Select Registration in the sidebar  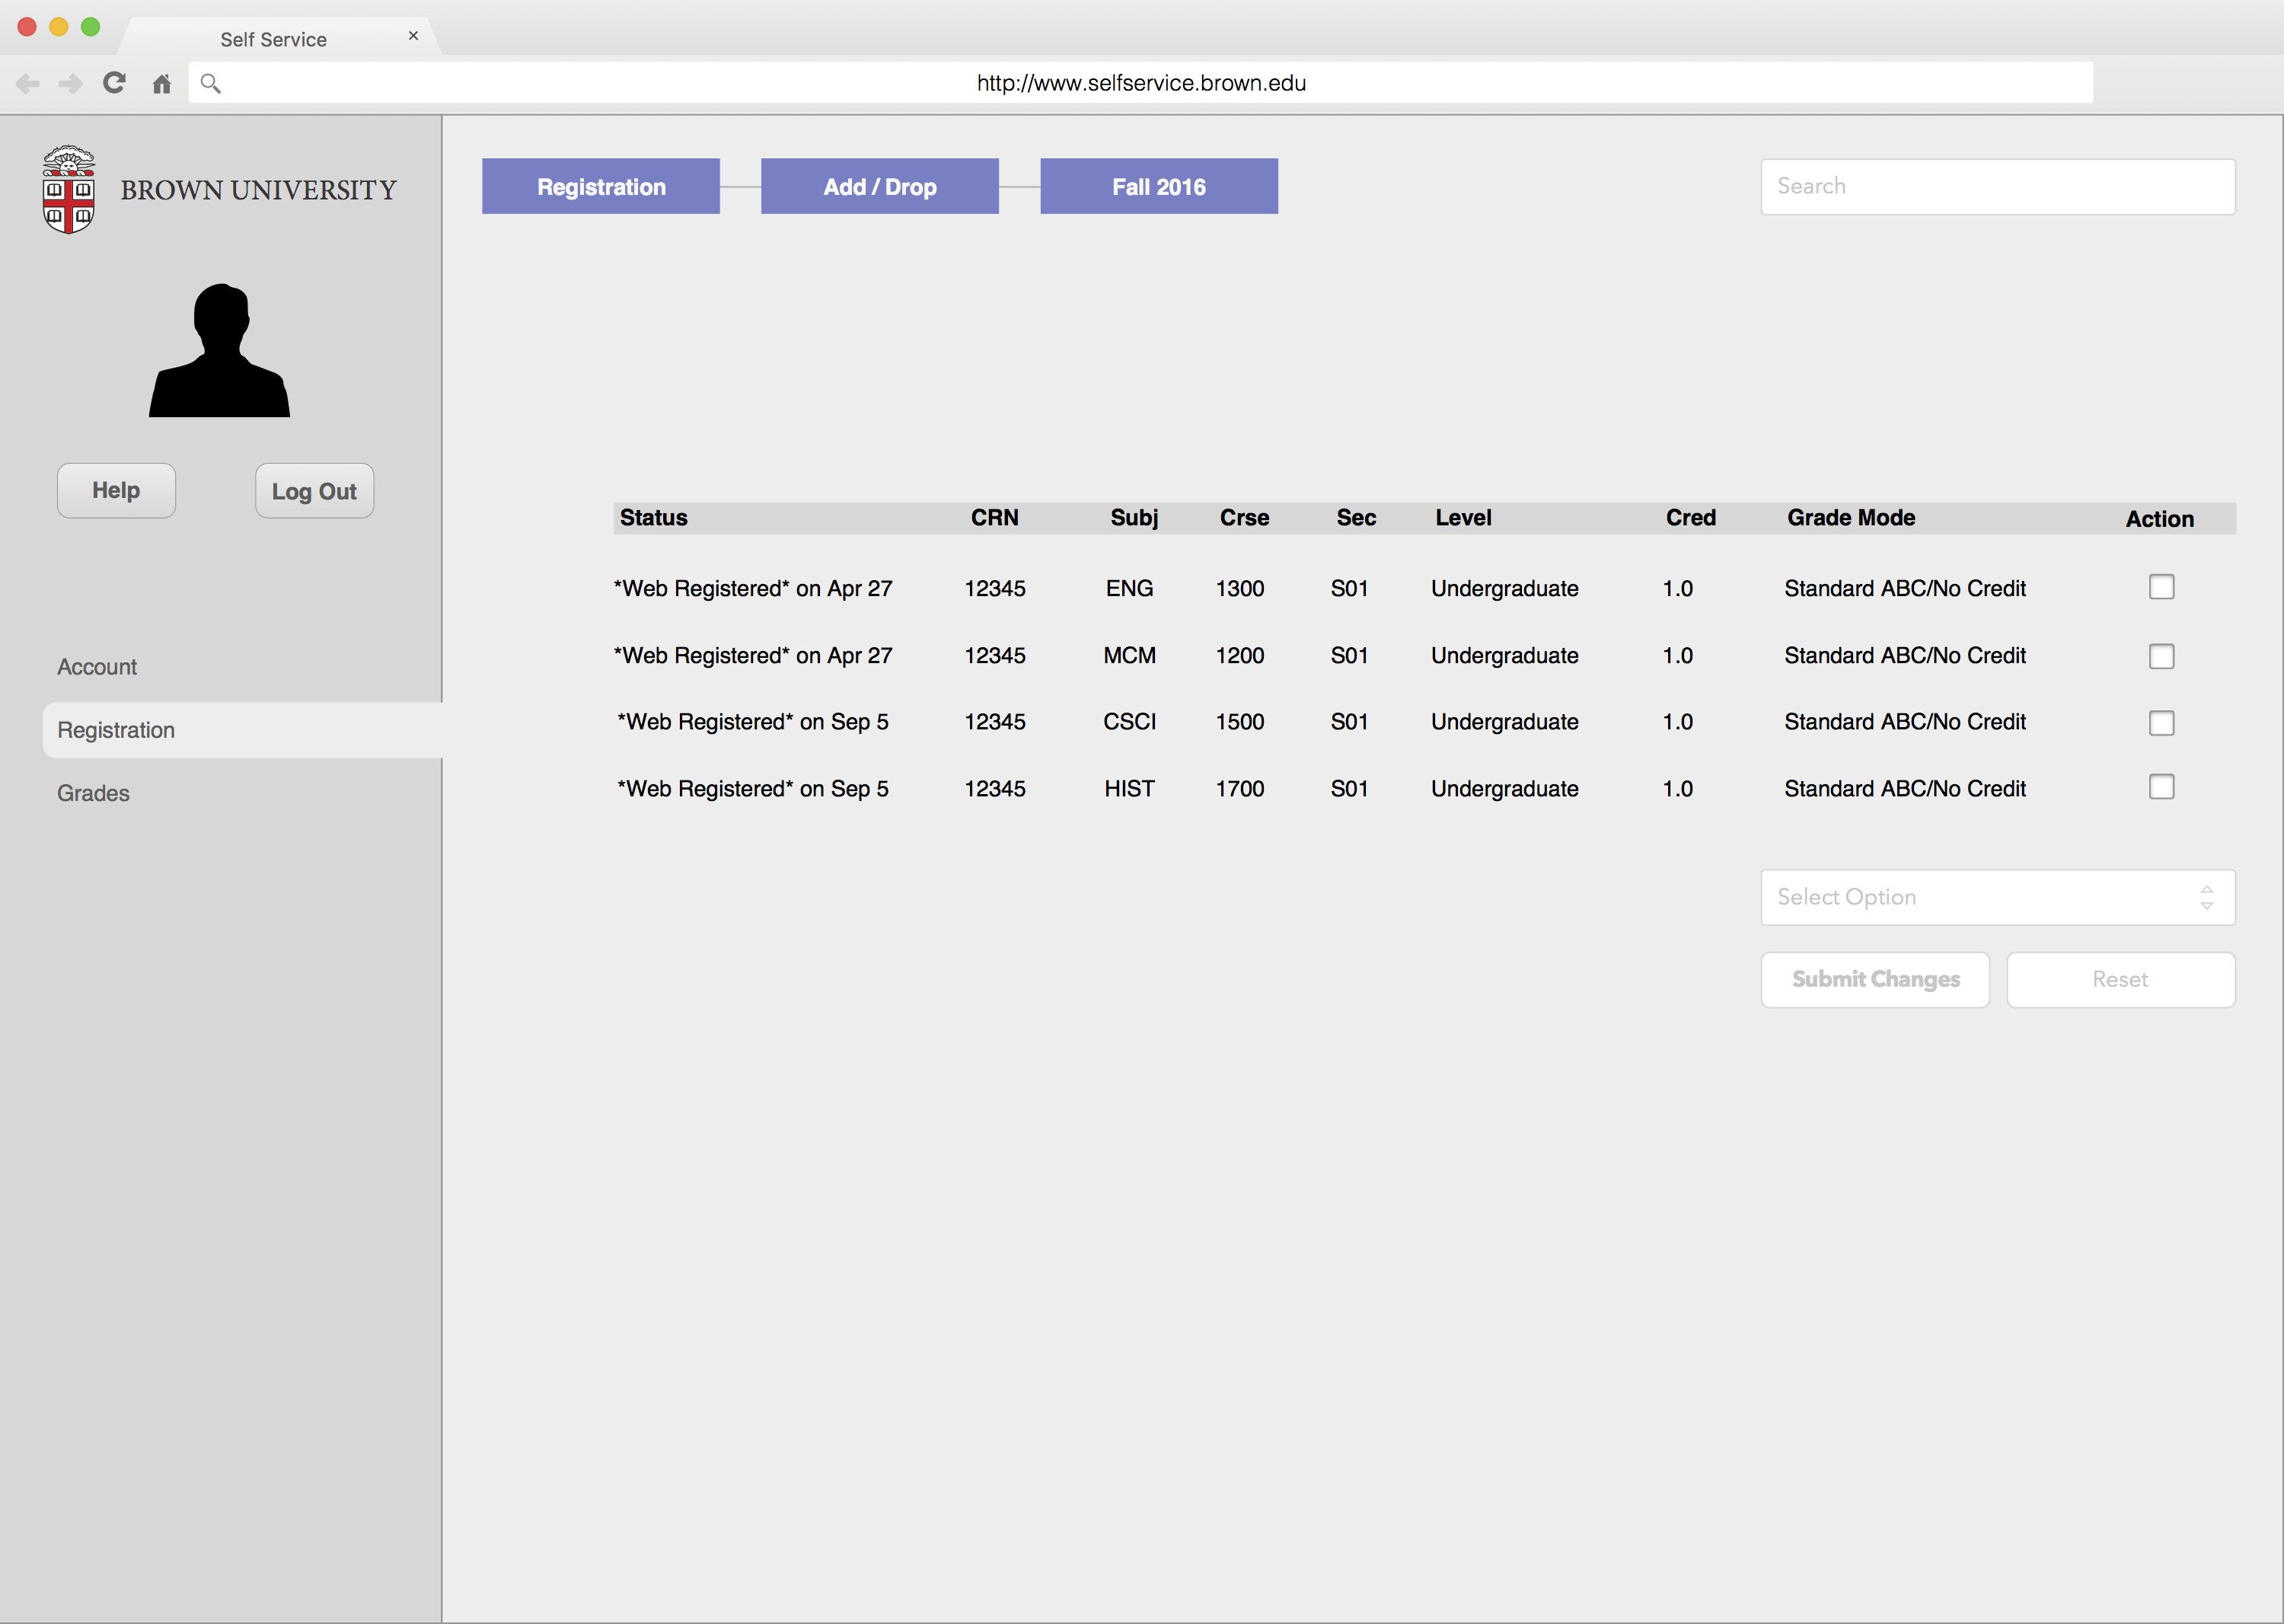point(242,730)
